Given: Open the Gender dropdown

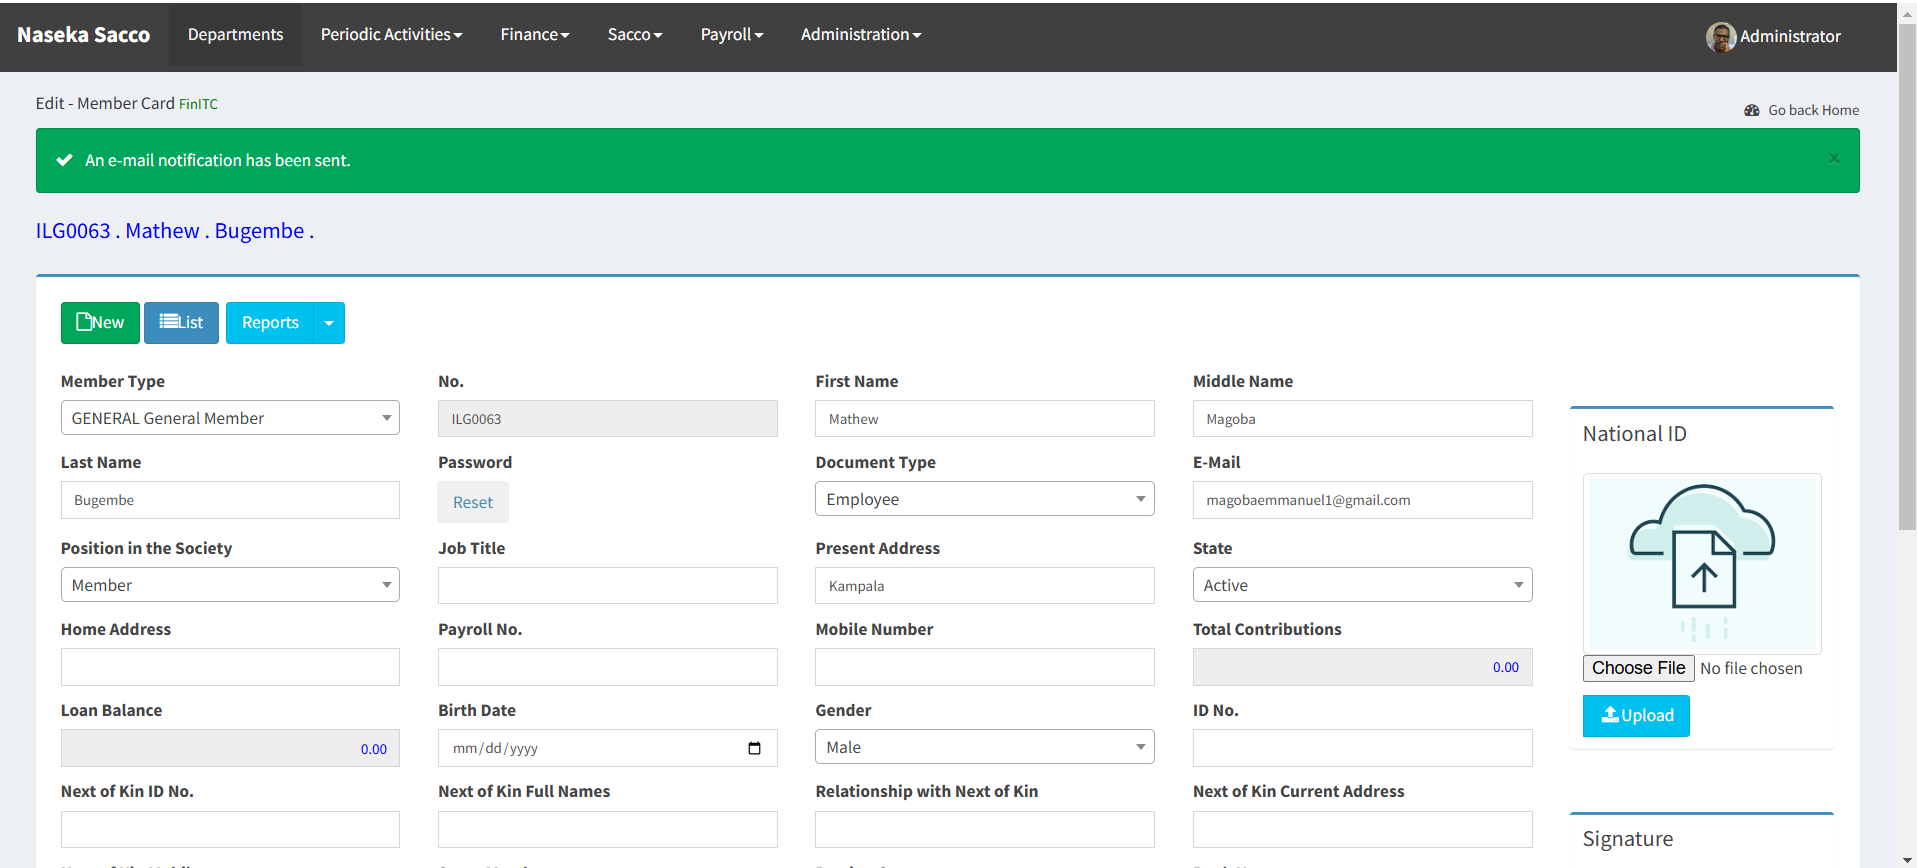Looking at the screenshot, I should 984,747.
